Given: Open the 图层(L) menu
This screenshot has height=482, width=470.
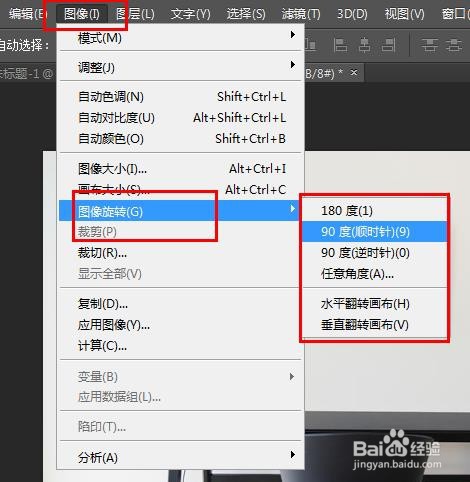Looking at the screenshot, I should tap(135, 14).
